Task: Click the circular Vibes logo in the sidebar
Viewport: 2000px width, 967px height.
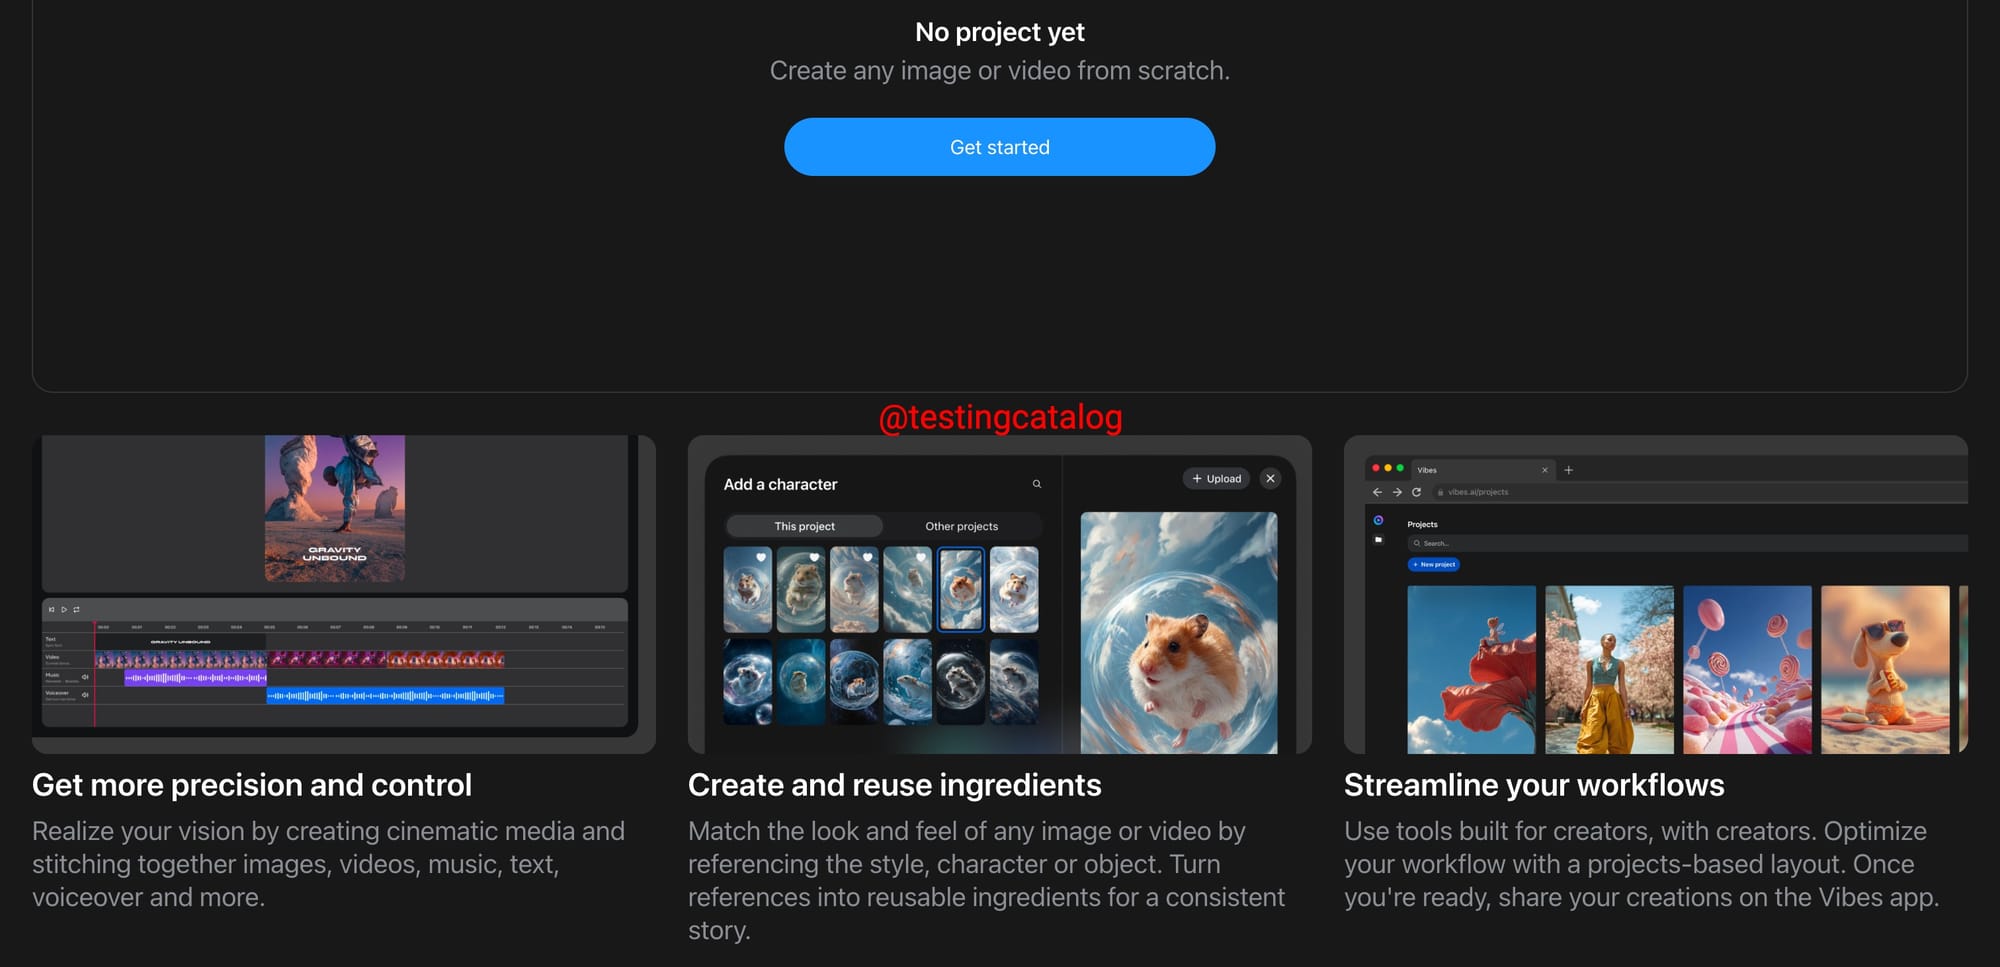Action: (1379, 520)
